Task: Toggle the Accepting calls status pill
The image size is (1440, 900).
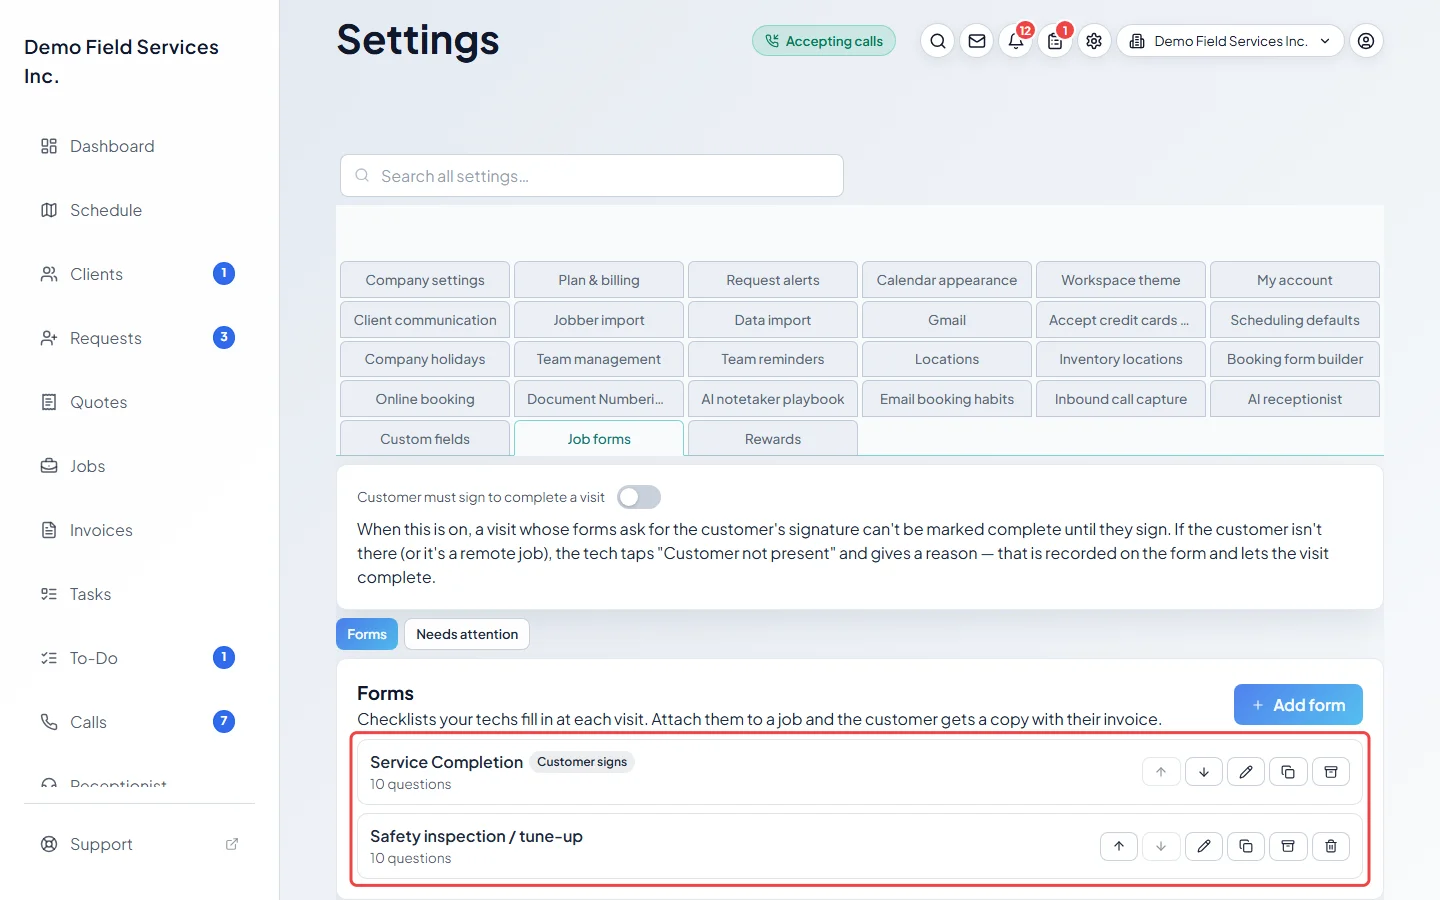Action: 824,41
